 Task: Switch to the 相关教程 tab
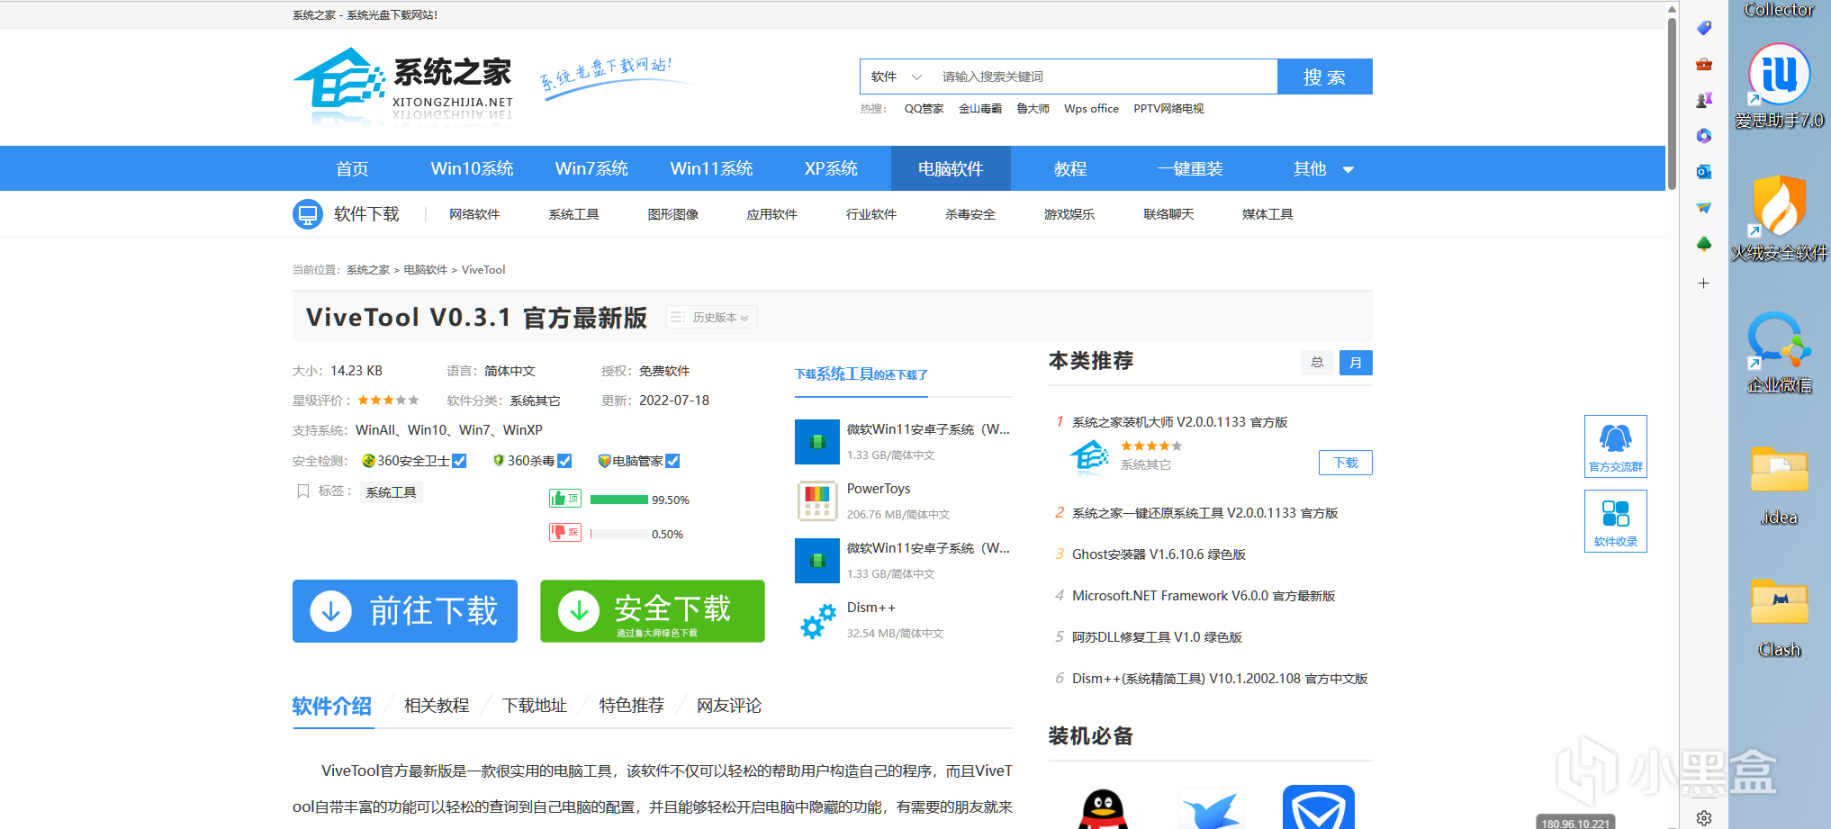[x=436, y=706]
